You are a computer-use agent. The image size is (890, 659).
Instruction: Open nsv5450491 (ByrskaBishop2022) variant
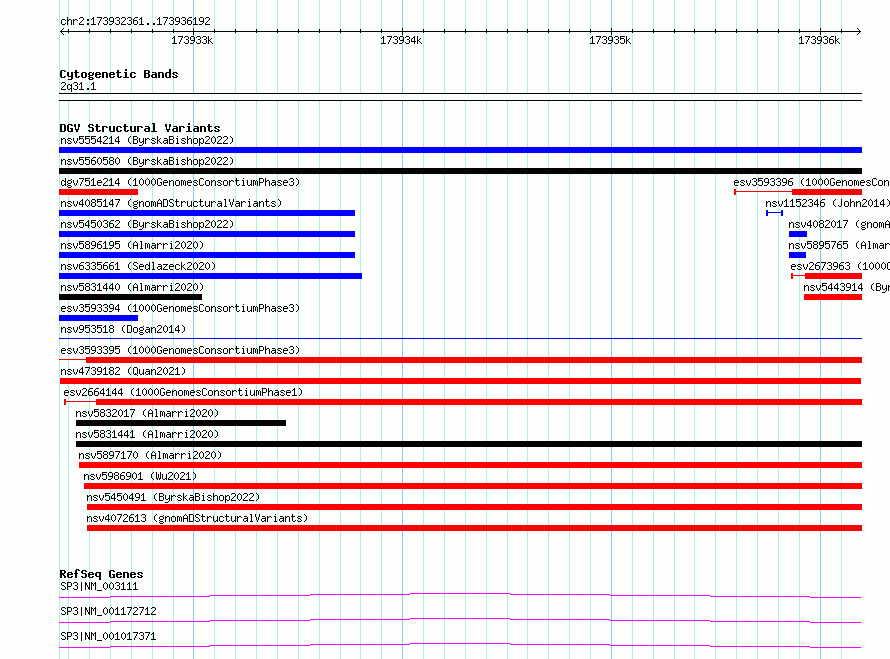pos(173,497)
